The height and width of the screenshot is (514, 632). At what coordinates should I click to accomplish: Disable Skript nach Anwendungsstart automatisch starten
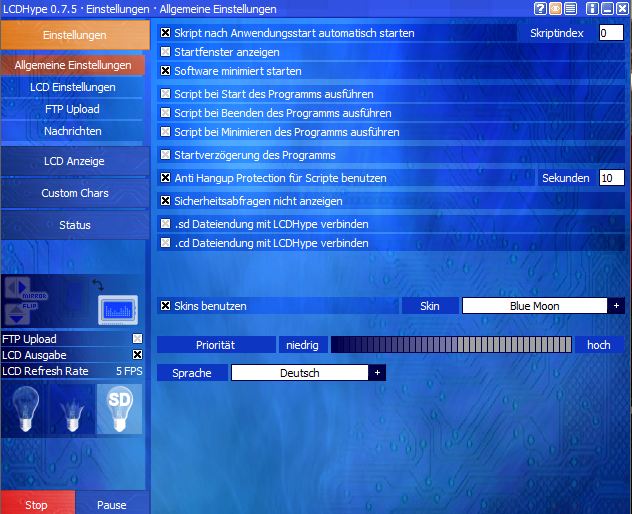pyautogui.click(x=165, y=33)
